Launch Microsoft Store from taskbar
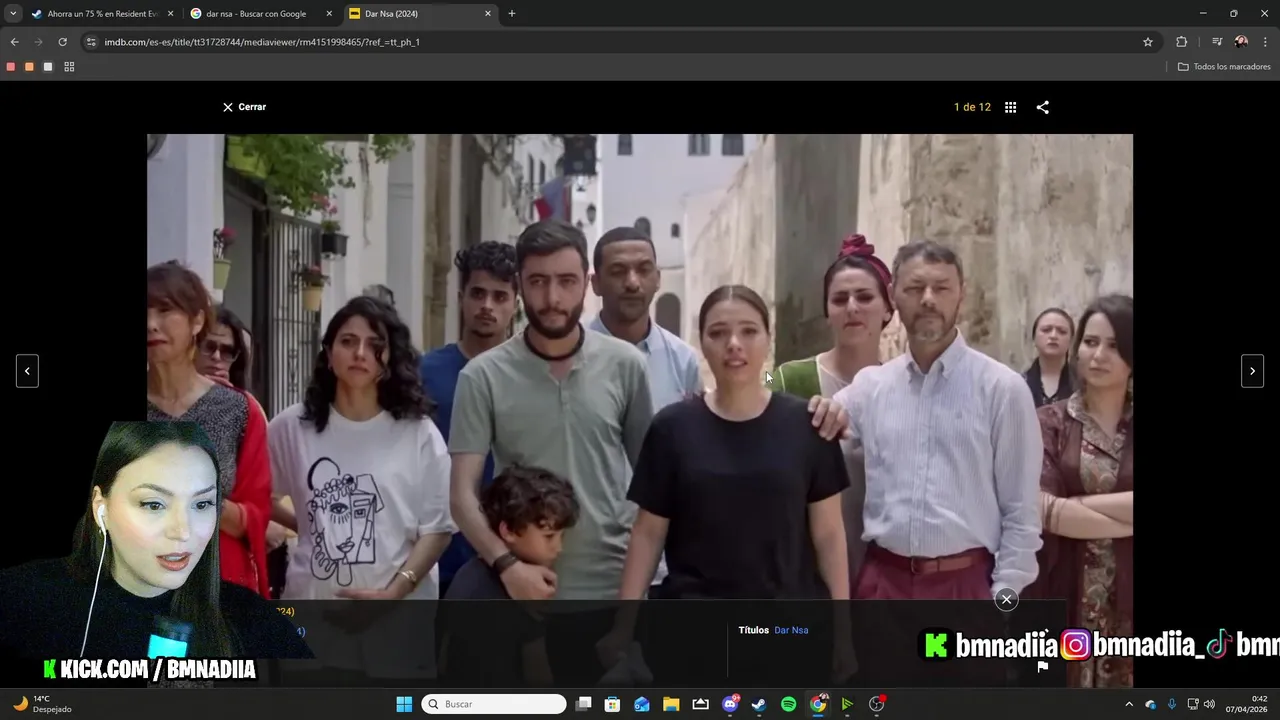This screenshot has height=720, width=1280. click(613, 704)
